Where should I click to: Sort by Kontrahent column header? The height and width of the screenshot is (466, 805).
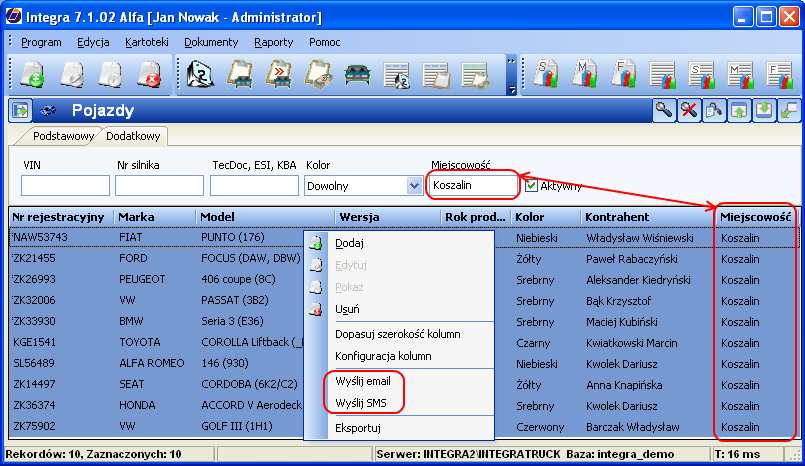[x=648, y=217]
